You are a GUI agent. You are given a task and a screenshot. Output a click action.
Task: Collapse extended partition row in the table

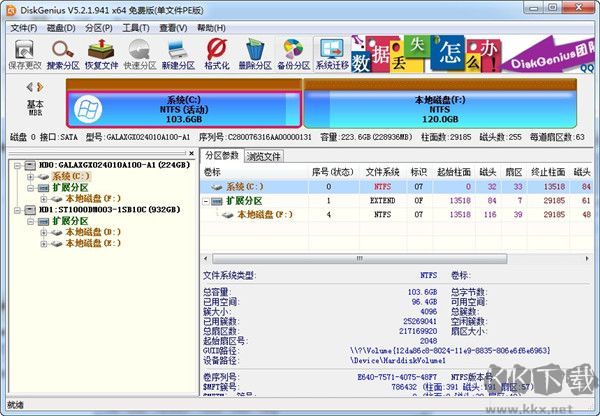(x=206, y=201)
